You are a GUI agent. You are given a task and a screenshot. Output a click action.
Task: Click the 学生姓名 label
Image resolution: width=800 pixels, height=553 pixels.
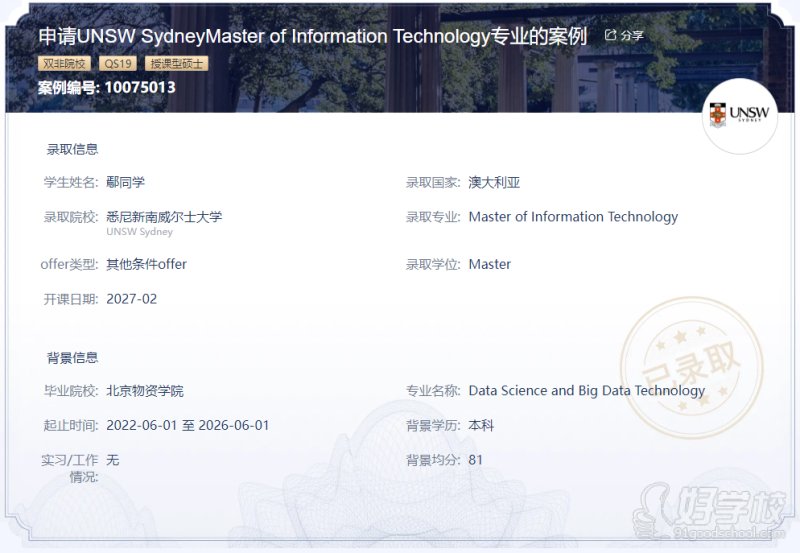71,182
